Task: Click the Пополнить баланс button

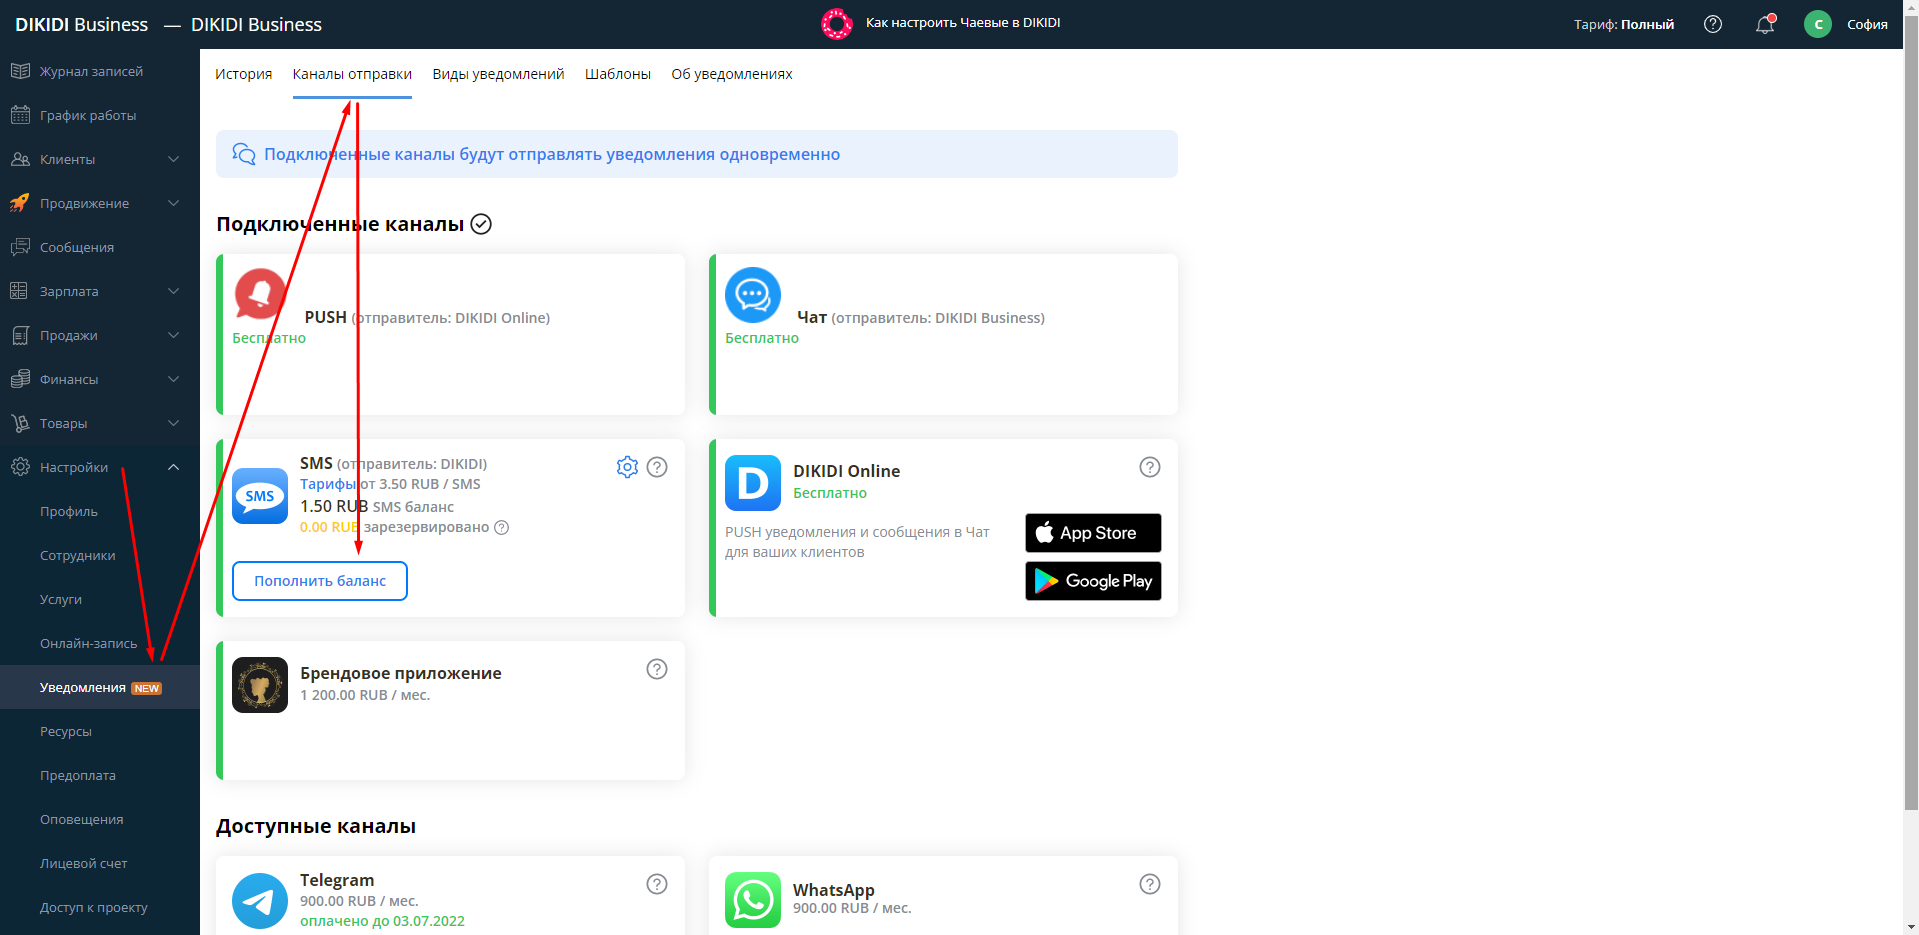Action: pos(320,581)
